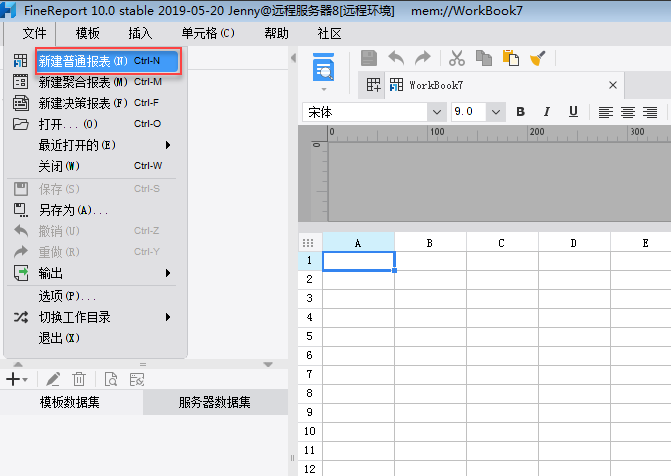Close the WorkBook7 tab
This screenshot has height=476, width=671.
pyautogui.click(x=613, y=85)
